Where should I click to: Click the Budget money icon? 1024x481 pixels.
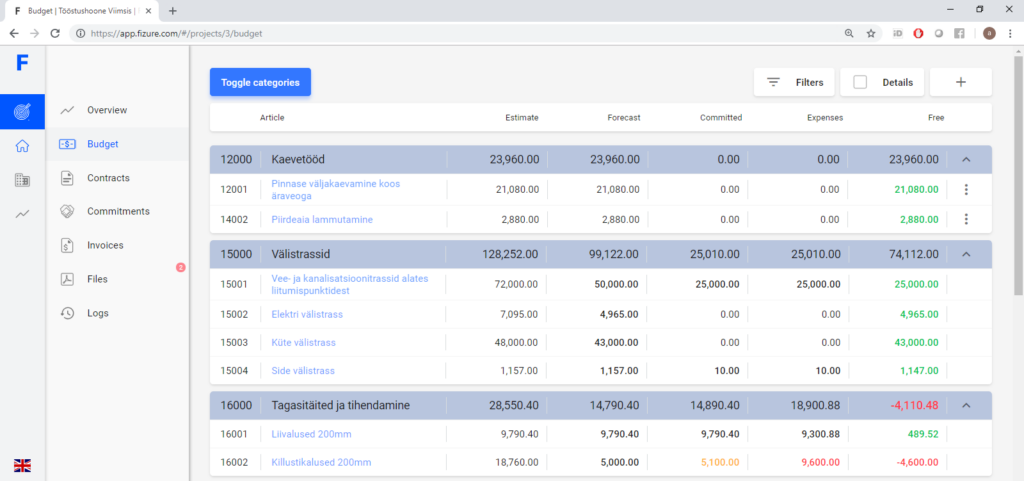[x=67, y=144]
